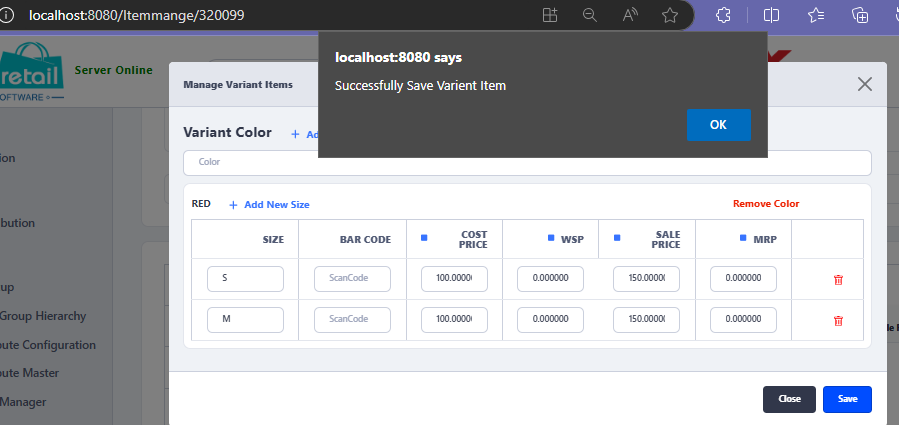Remove the RED color variant

coord(766,204)
